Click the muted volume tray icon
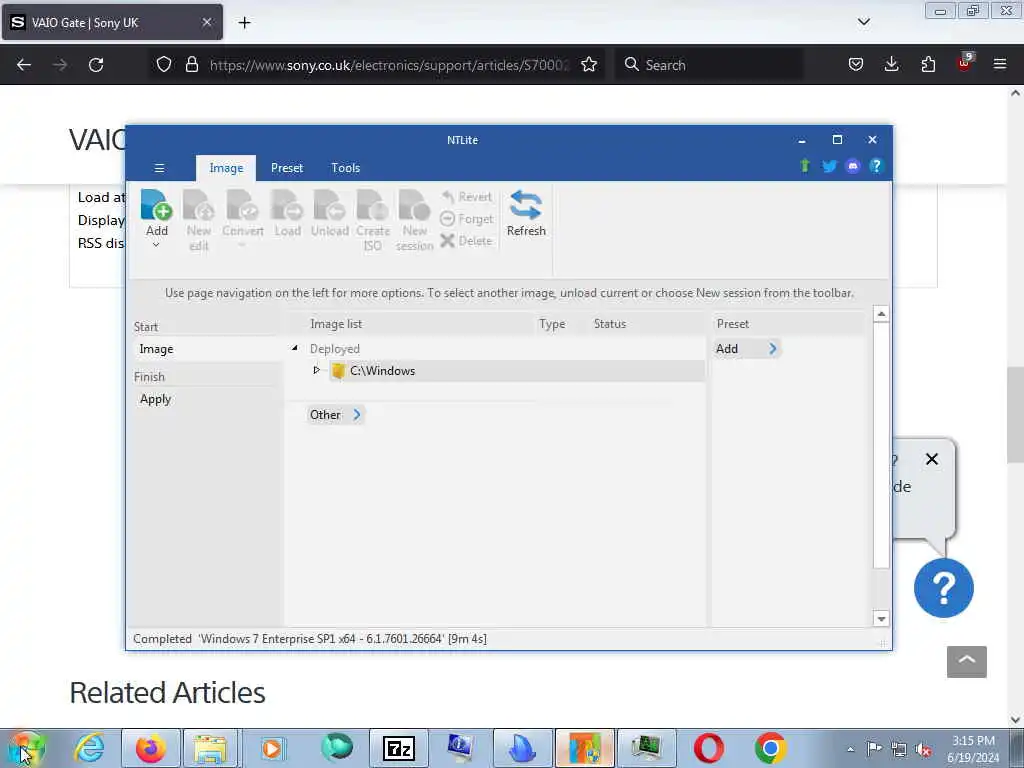1024x768 pixels. click(923, 749)
